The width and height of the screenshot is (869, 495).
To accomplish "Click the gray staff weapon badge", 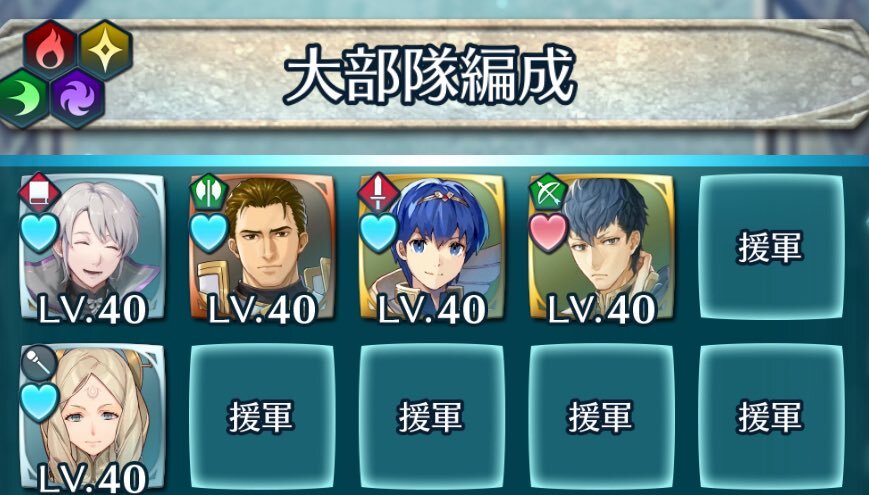I will click(x=39, y=363).
